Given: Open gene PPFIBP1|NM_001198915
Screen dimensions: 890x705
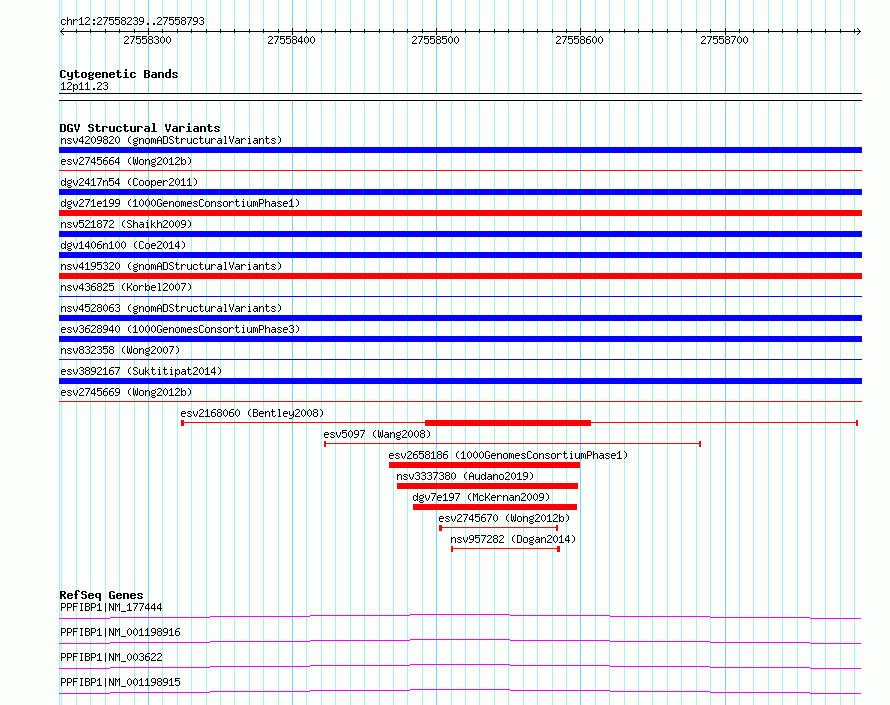Looking at the screenshot, I should tap(120, 682).
